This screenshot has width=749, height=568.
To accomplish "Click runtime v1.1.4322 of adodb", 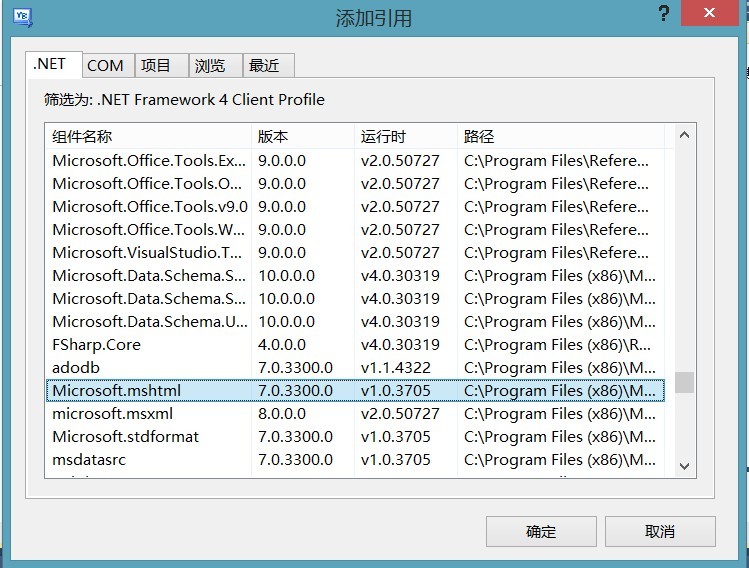I will [396, 368].
